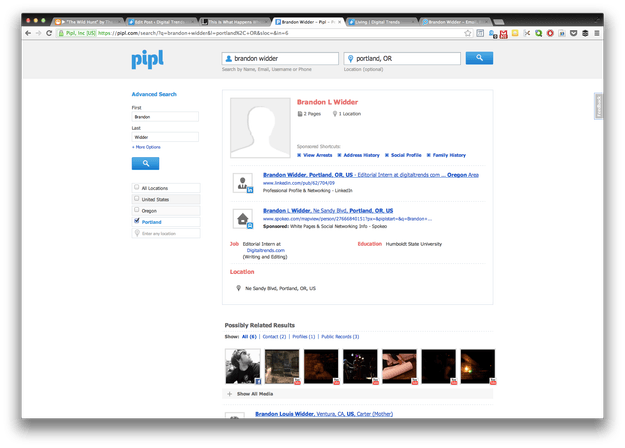Click the portland, OR location field

402,59
